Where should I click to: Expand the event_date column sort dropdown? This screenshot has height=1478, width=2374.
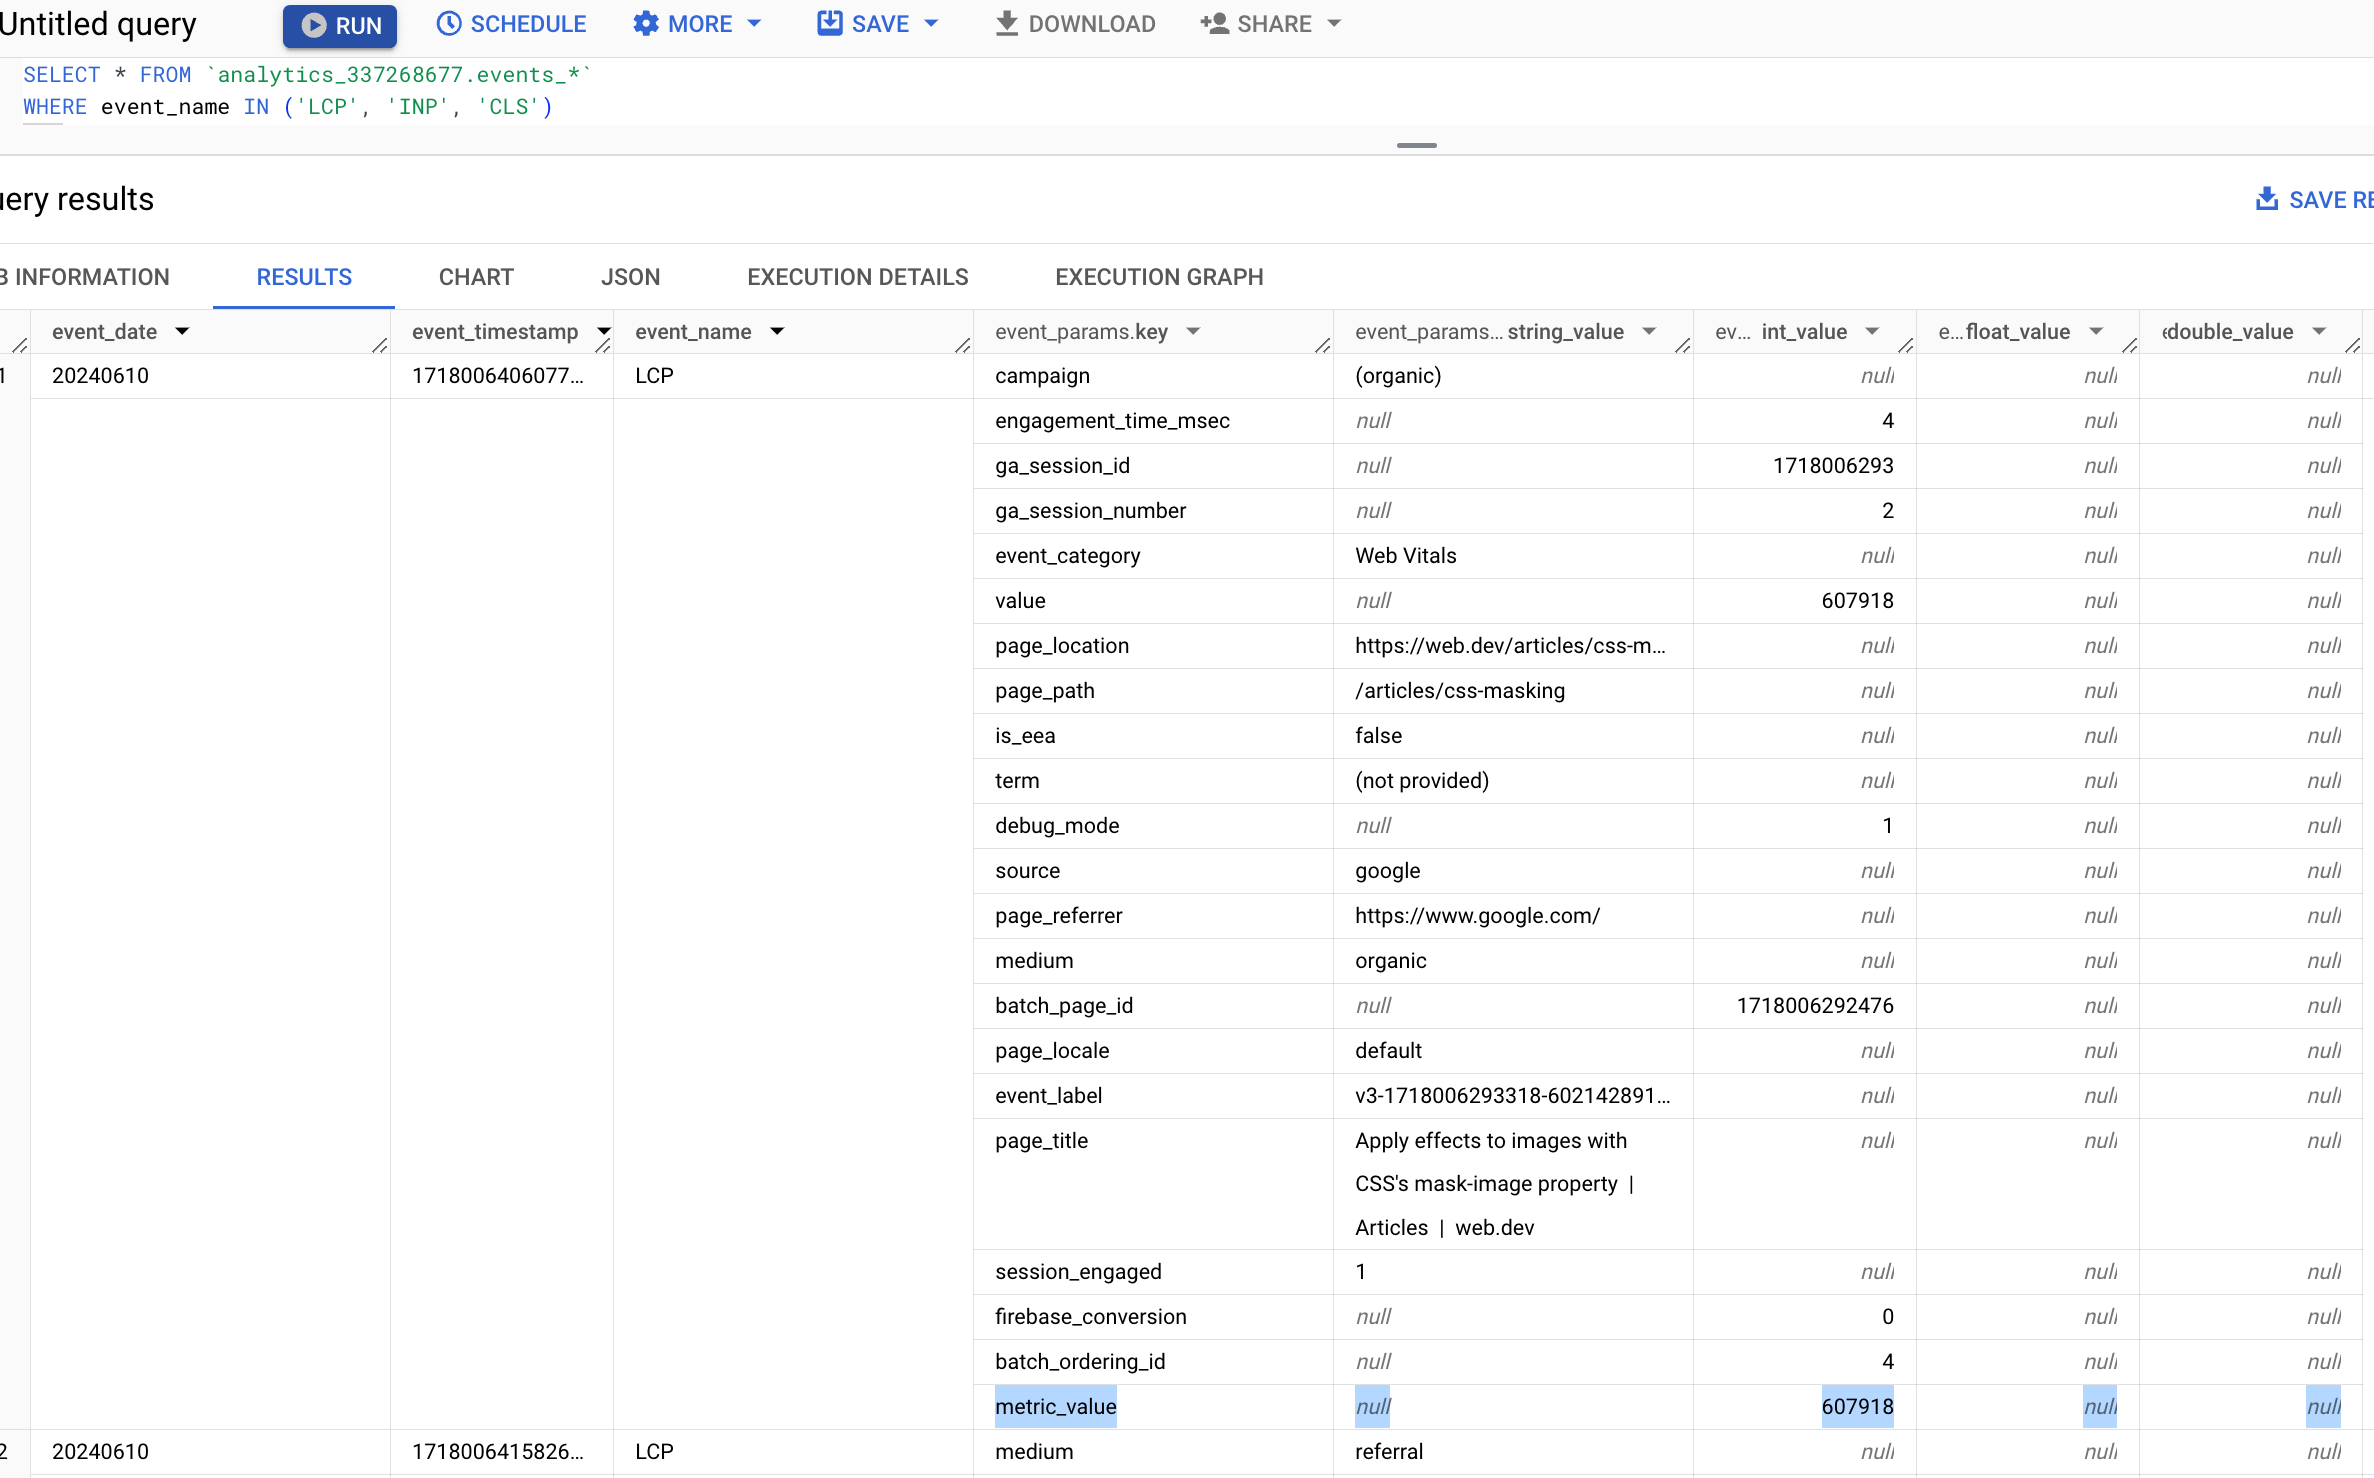(x=184, y=330)
